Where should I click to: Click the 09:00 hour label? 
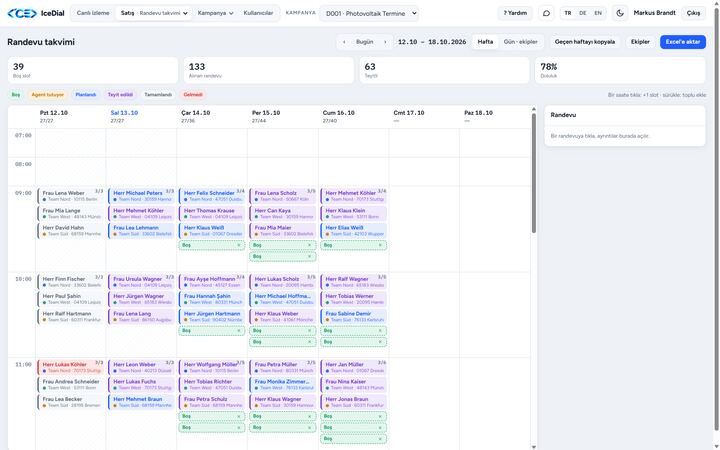pos(23,193)
